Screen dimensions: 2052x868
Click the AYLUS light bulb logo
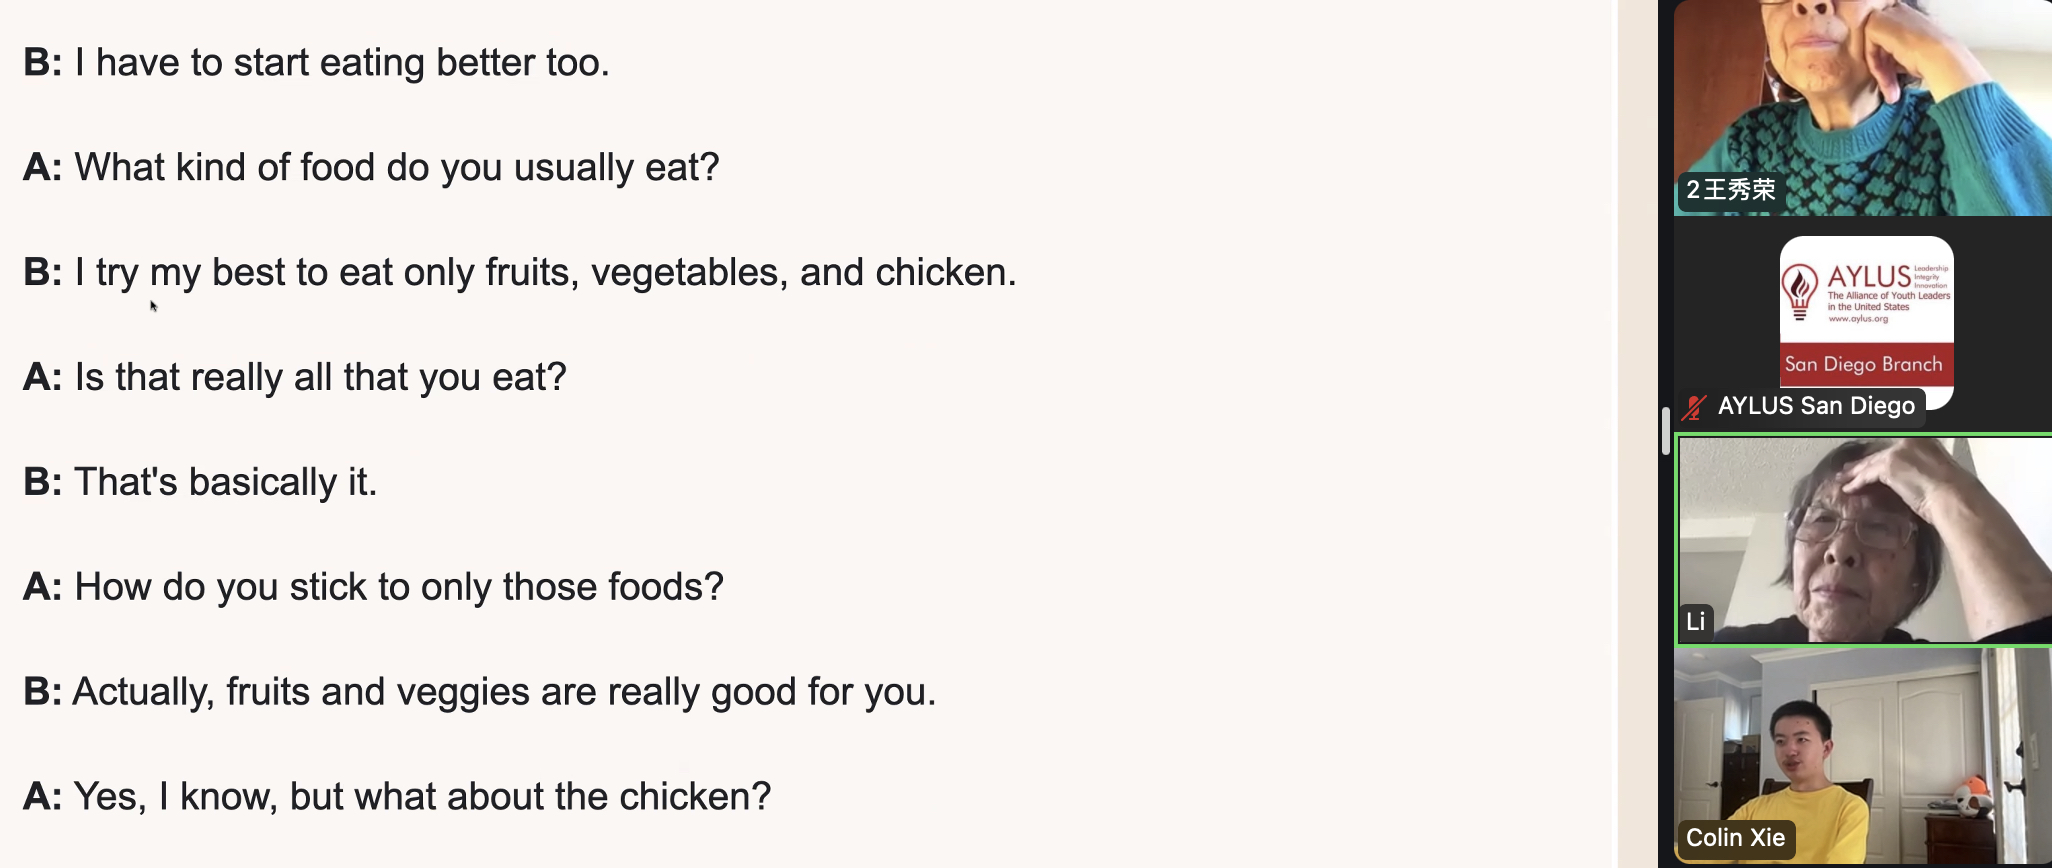[1799, 292]
